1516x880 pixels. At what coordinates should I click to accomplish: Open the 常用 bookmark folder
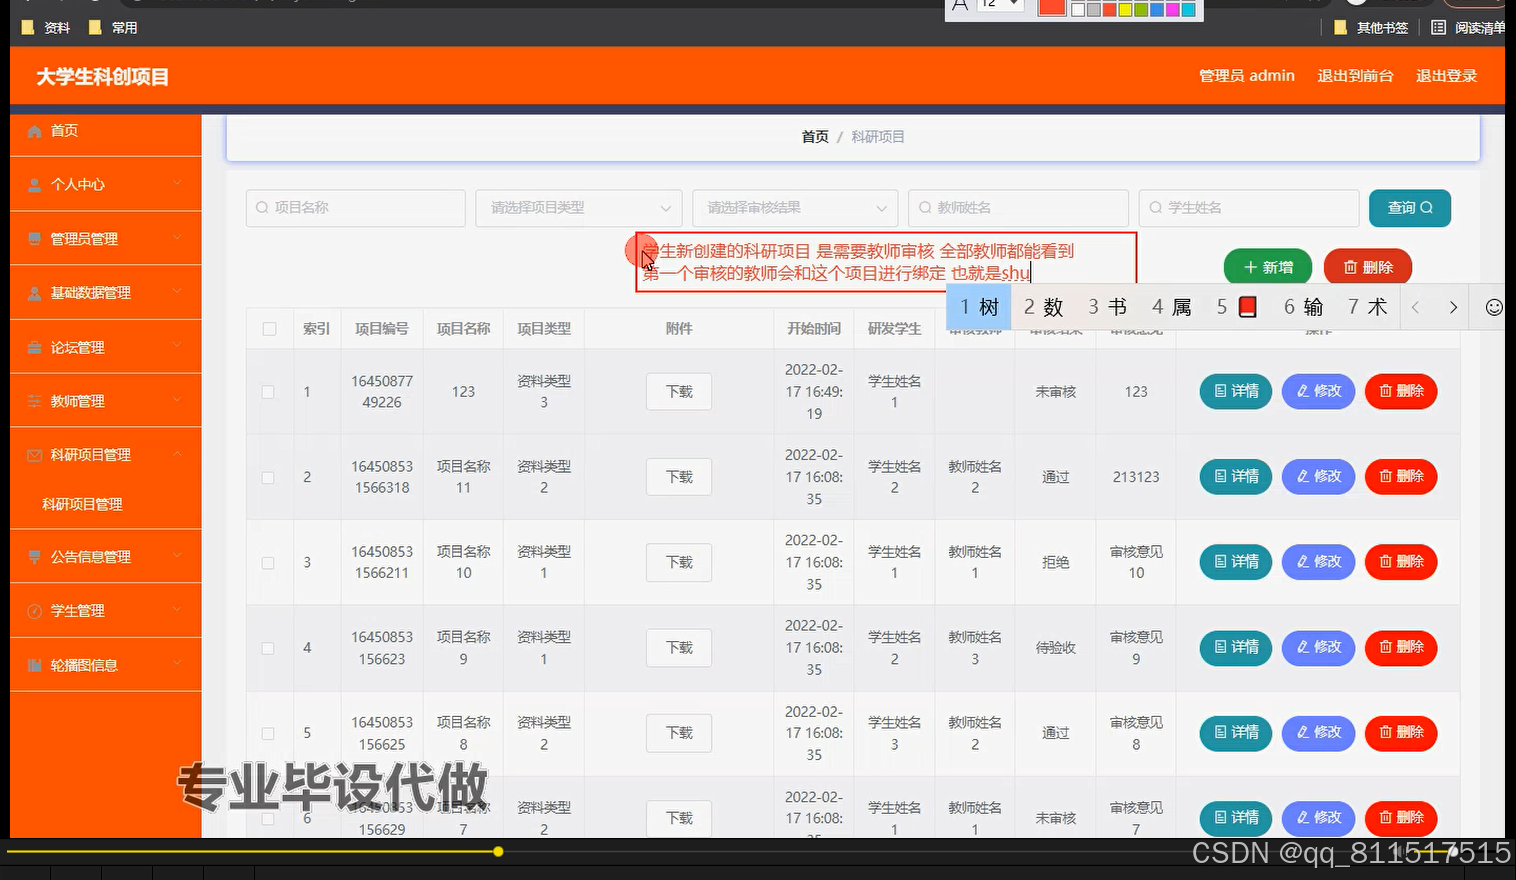pos(113,28)
